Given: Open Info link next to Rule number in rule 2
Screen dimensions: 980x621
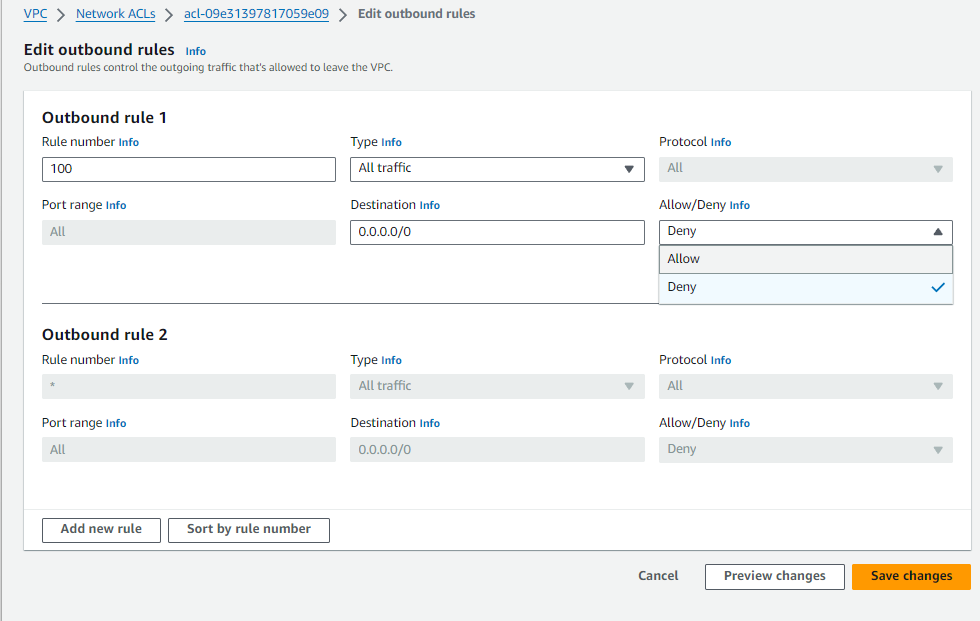Looking at the screenshot, I should coord(129,360).
